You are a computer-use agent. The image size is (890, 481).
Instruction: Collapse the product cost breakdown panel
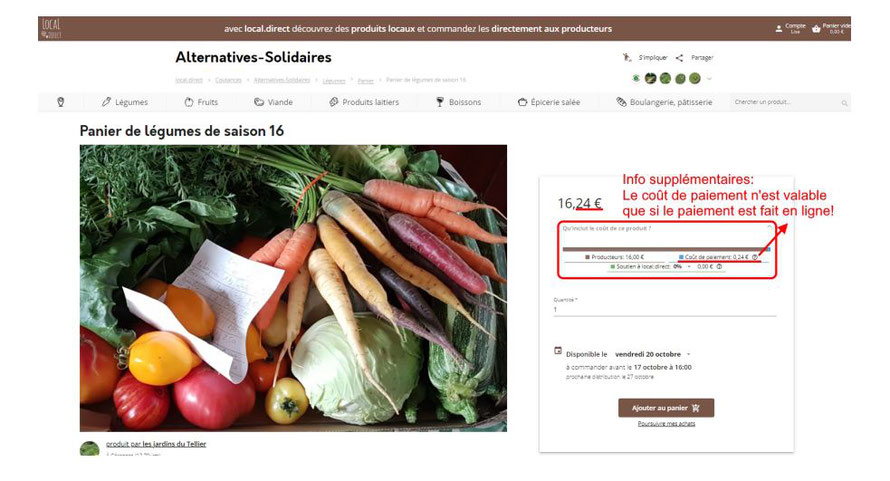coord(769,227)
